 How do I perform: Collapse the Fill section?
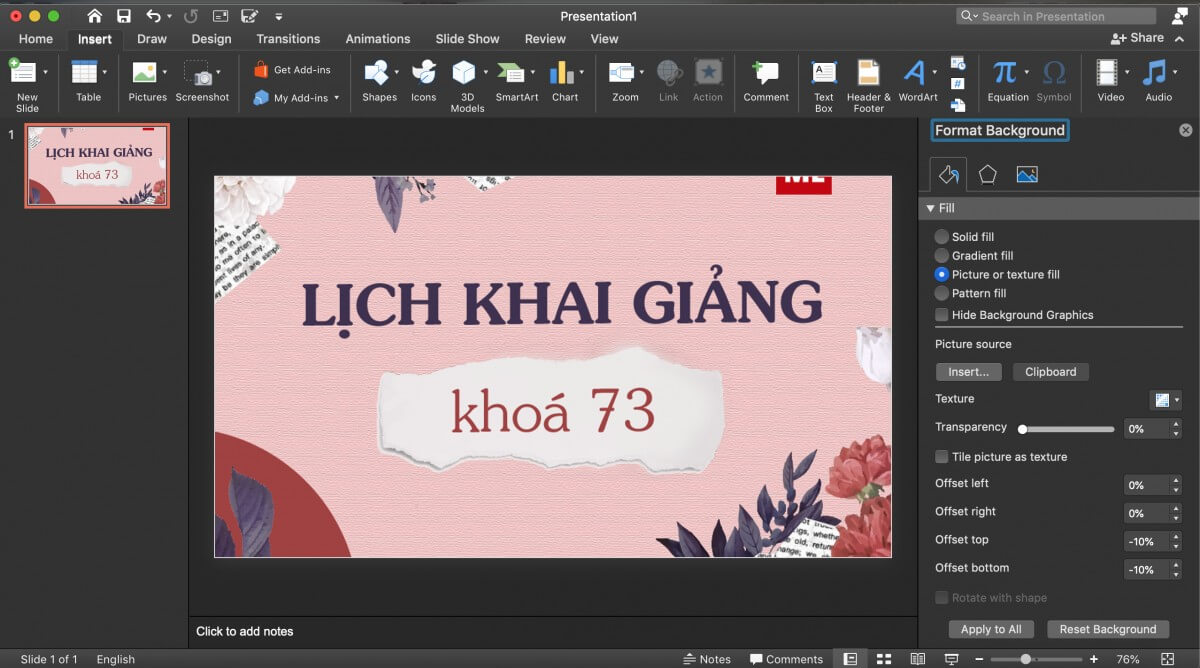(931, 208)
